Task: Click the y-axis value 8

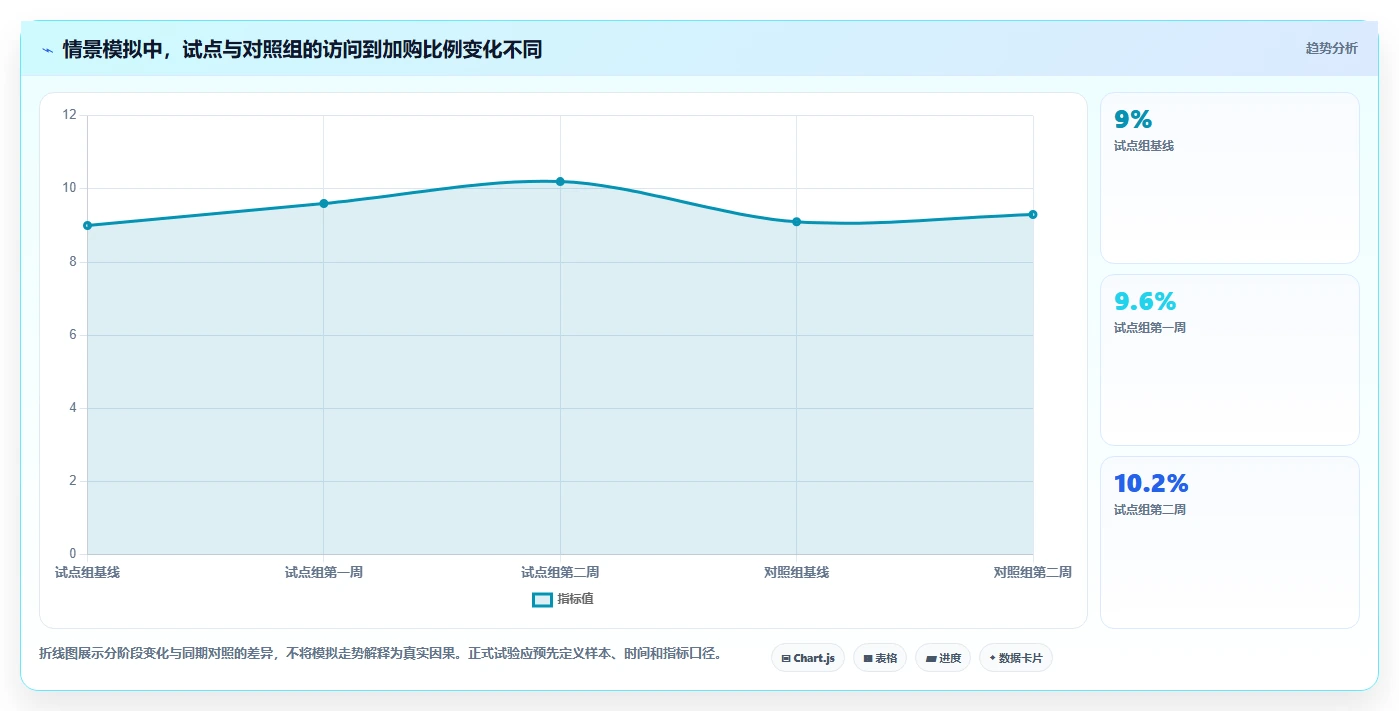Action: tap(72, 262)
